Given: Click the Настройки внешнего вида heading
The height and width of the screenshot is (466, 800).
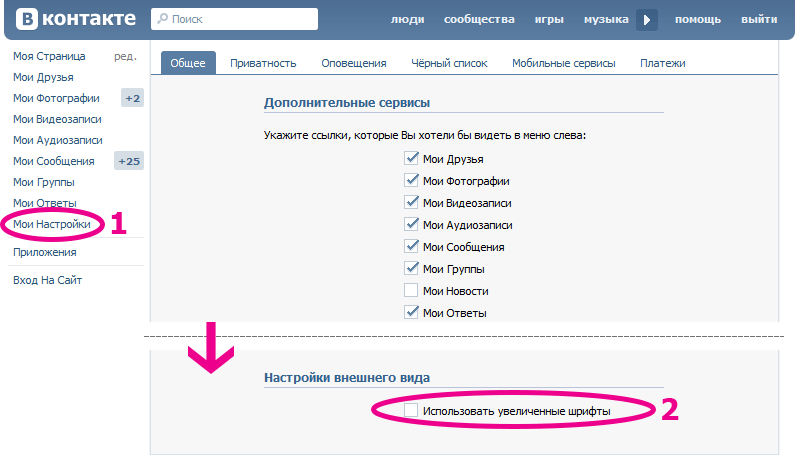Looking at the screenshot, I should (x=347, y=378).
